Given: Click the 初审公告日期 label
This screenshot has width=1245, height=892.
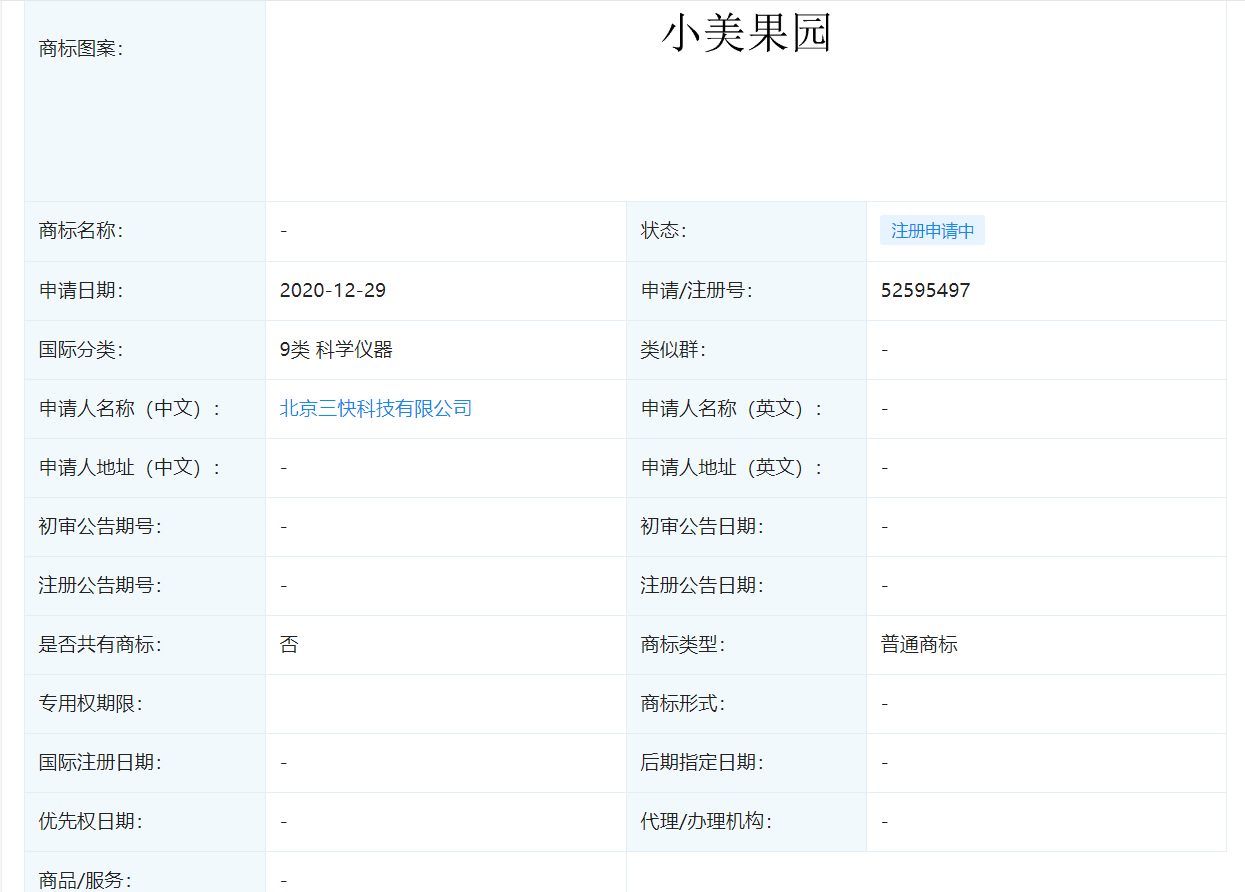Looking at the screenshot, I should (x=702, y=527).
